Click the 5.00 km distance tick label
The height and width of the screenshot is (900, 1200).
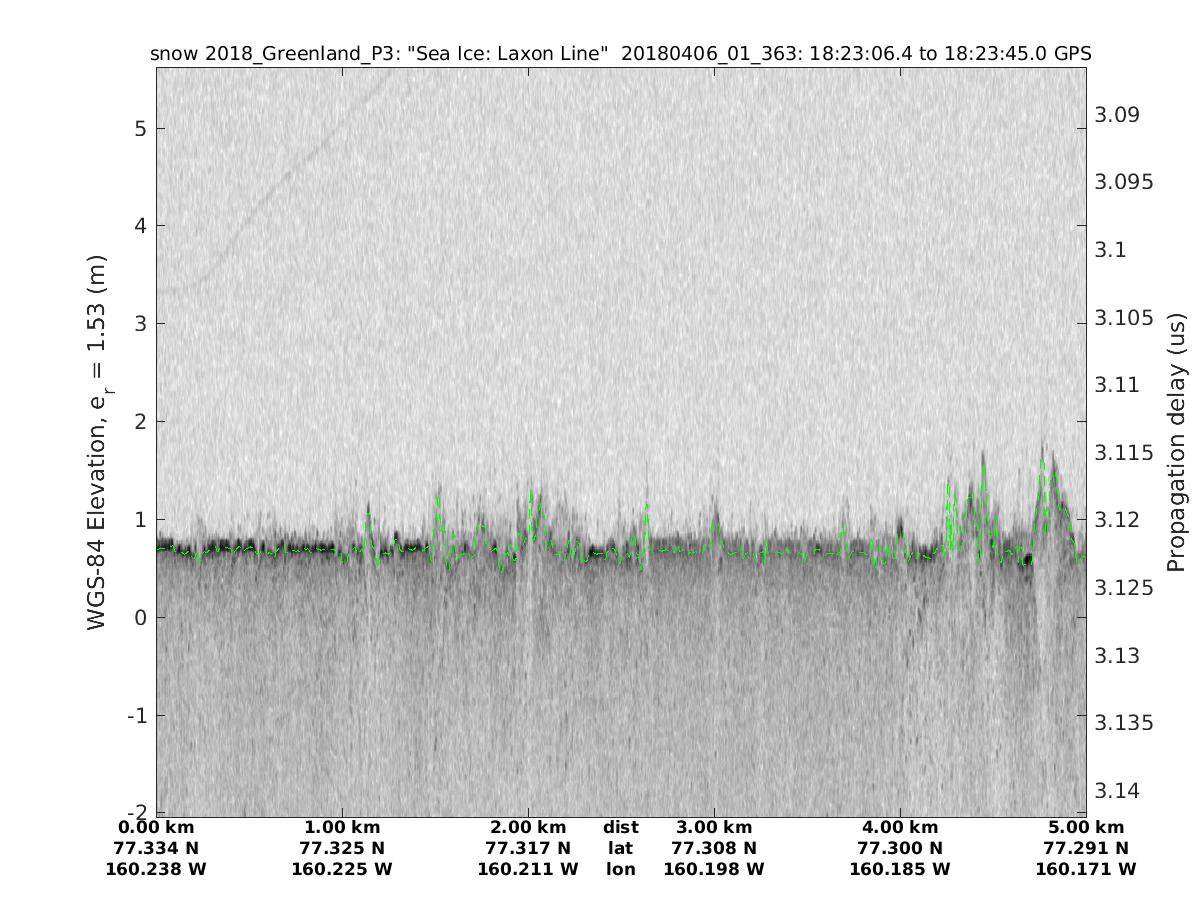point(1086,827)
